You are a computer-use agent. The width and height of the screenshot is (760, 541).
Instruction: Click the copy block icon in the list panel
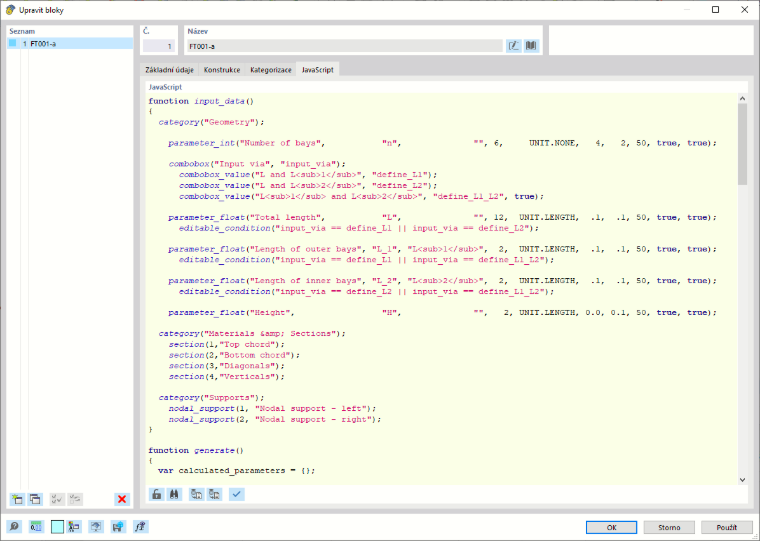click(x=35, y=499)
